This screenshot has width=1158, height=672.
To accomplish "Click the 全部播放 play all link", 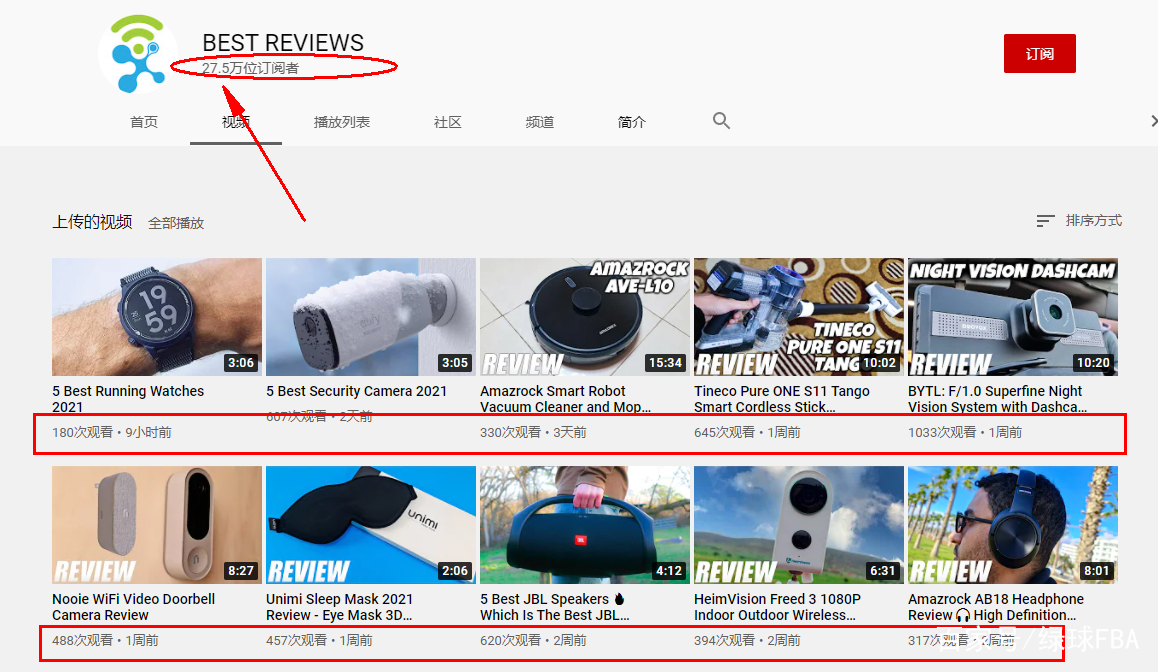I will pos(176,223).
